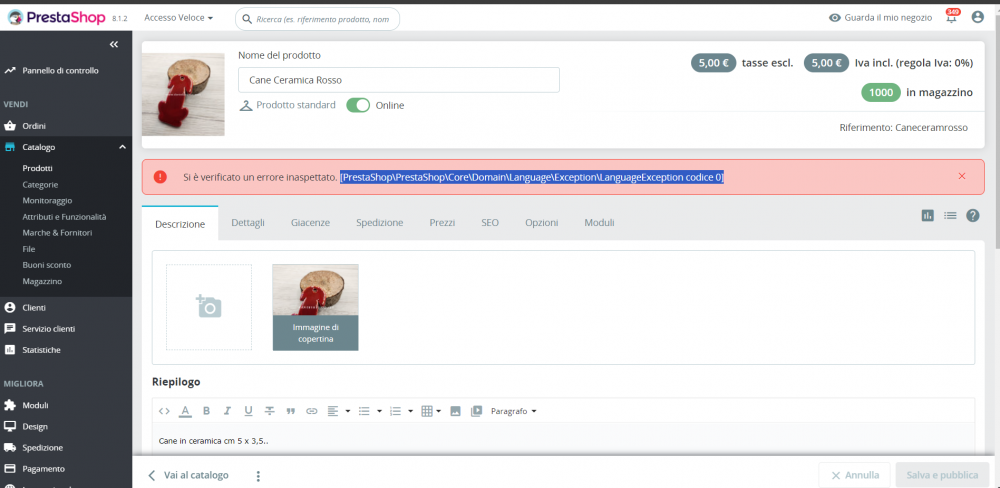Screen dimensions: 1000x488
Task: Add a new image via camera placeholder
Action: pyautogui.click(x=209, y=307)
